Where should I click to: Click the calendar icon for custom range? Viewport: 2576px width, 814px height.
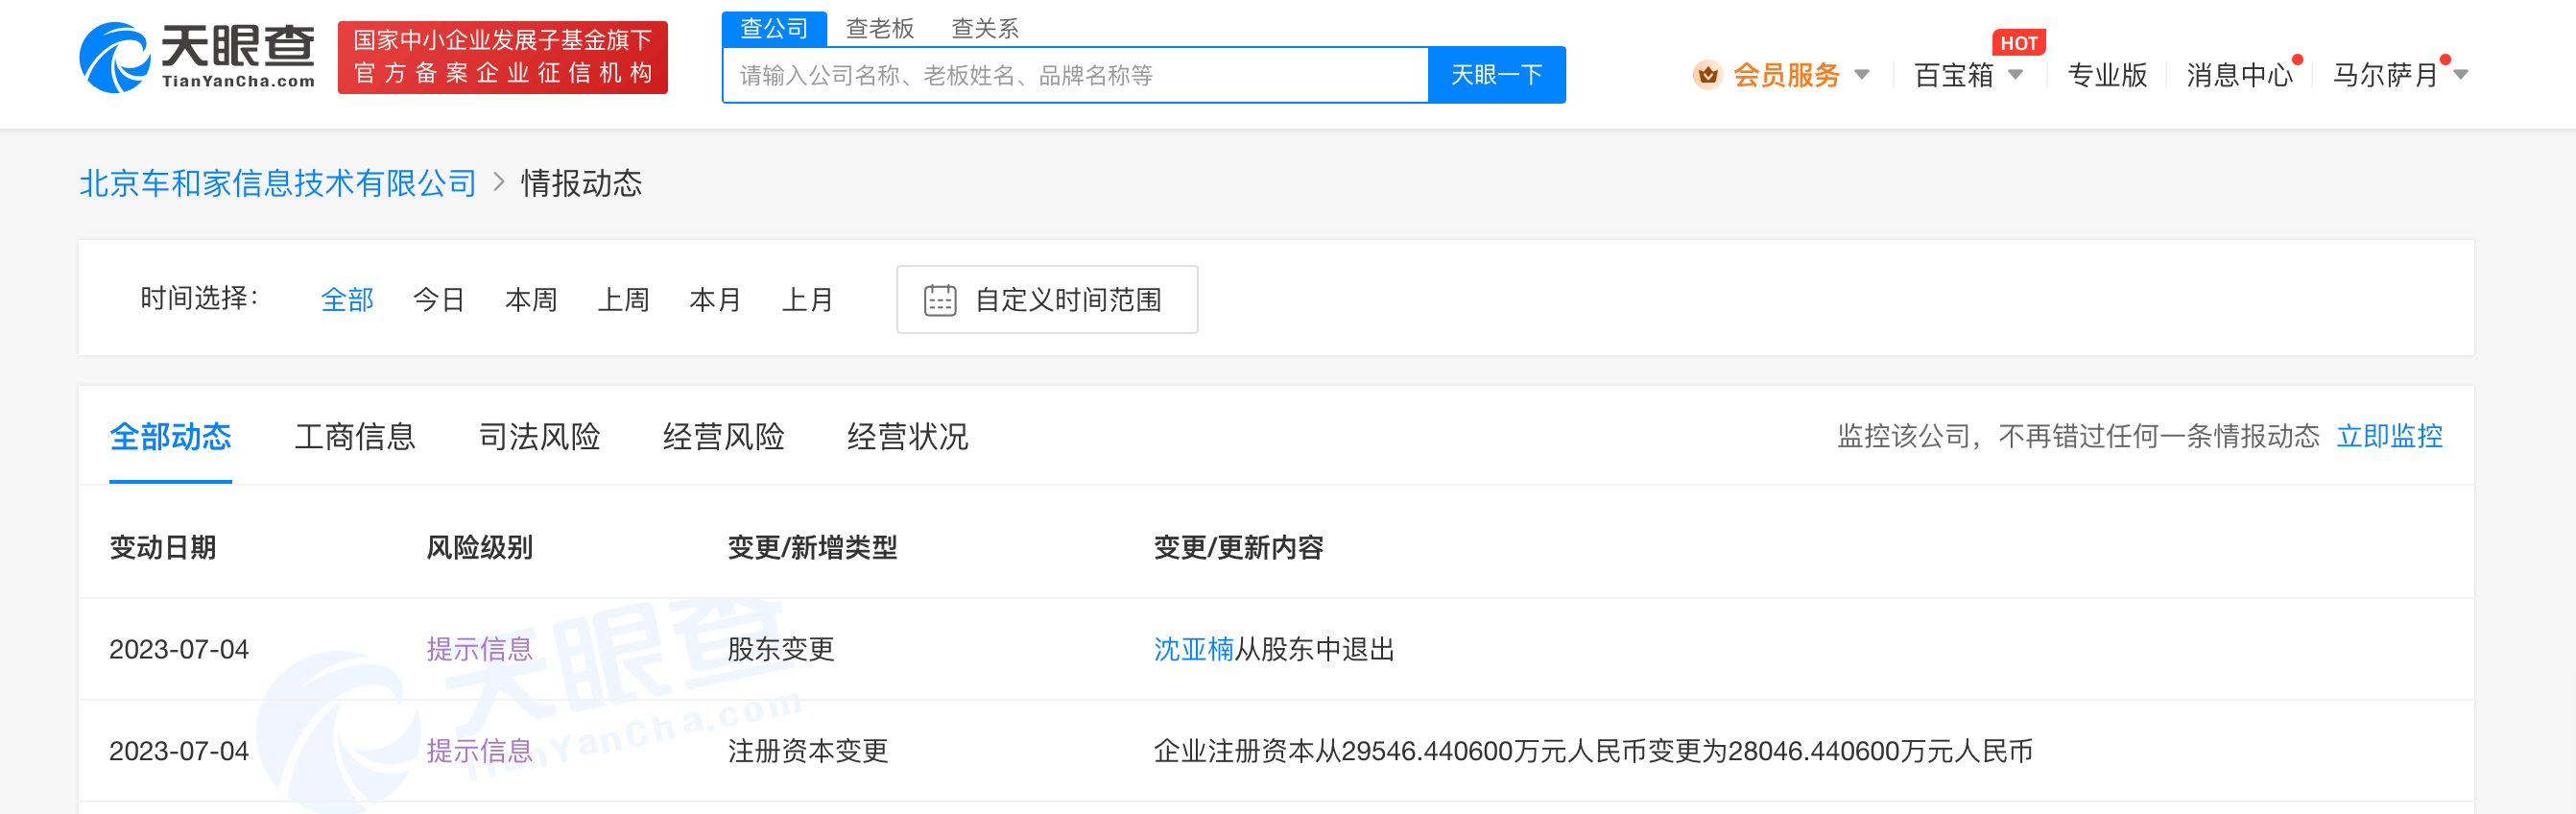939,300
